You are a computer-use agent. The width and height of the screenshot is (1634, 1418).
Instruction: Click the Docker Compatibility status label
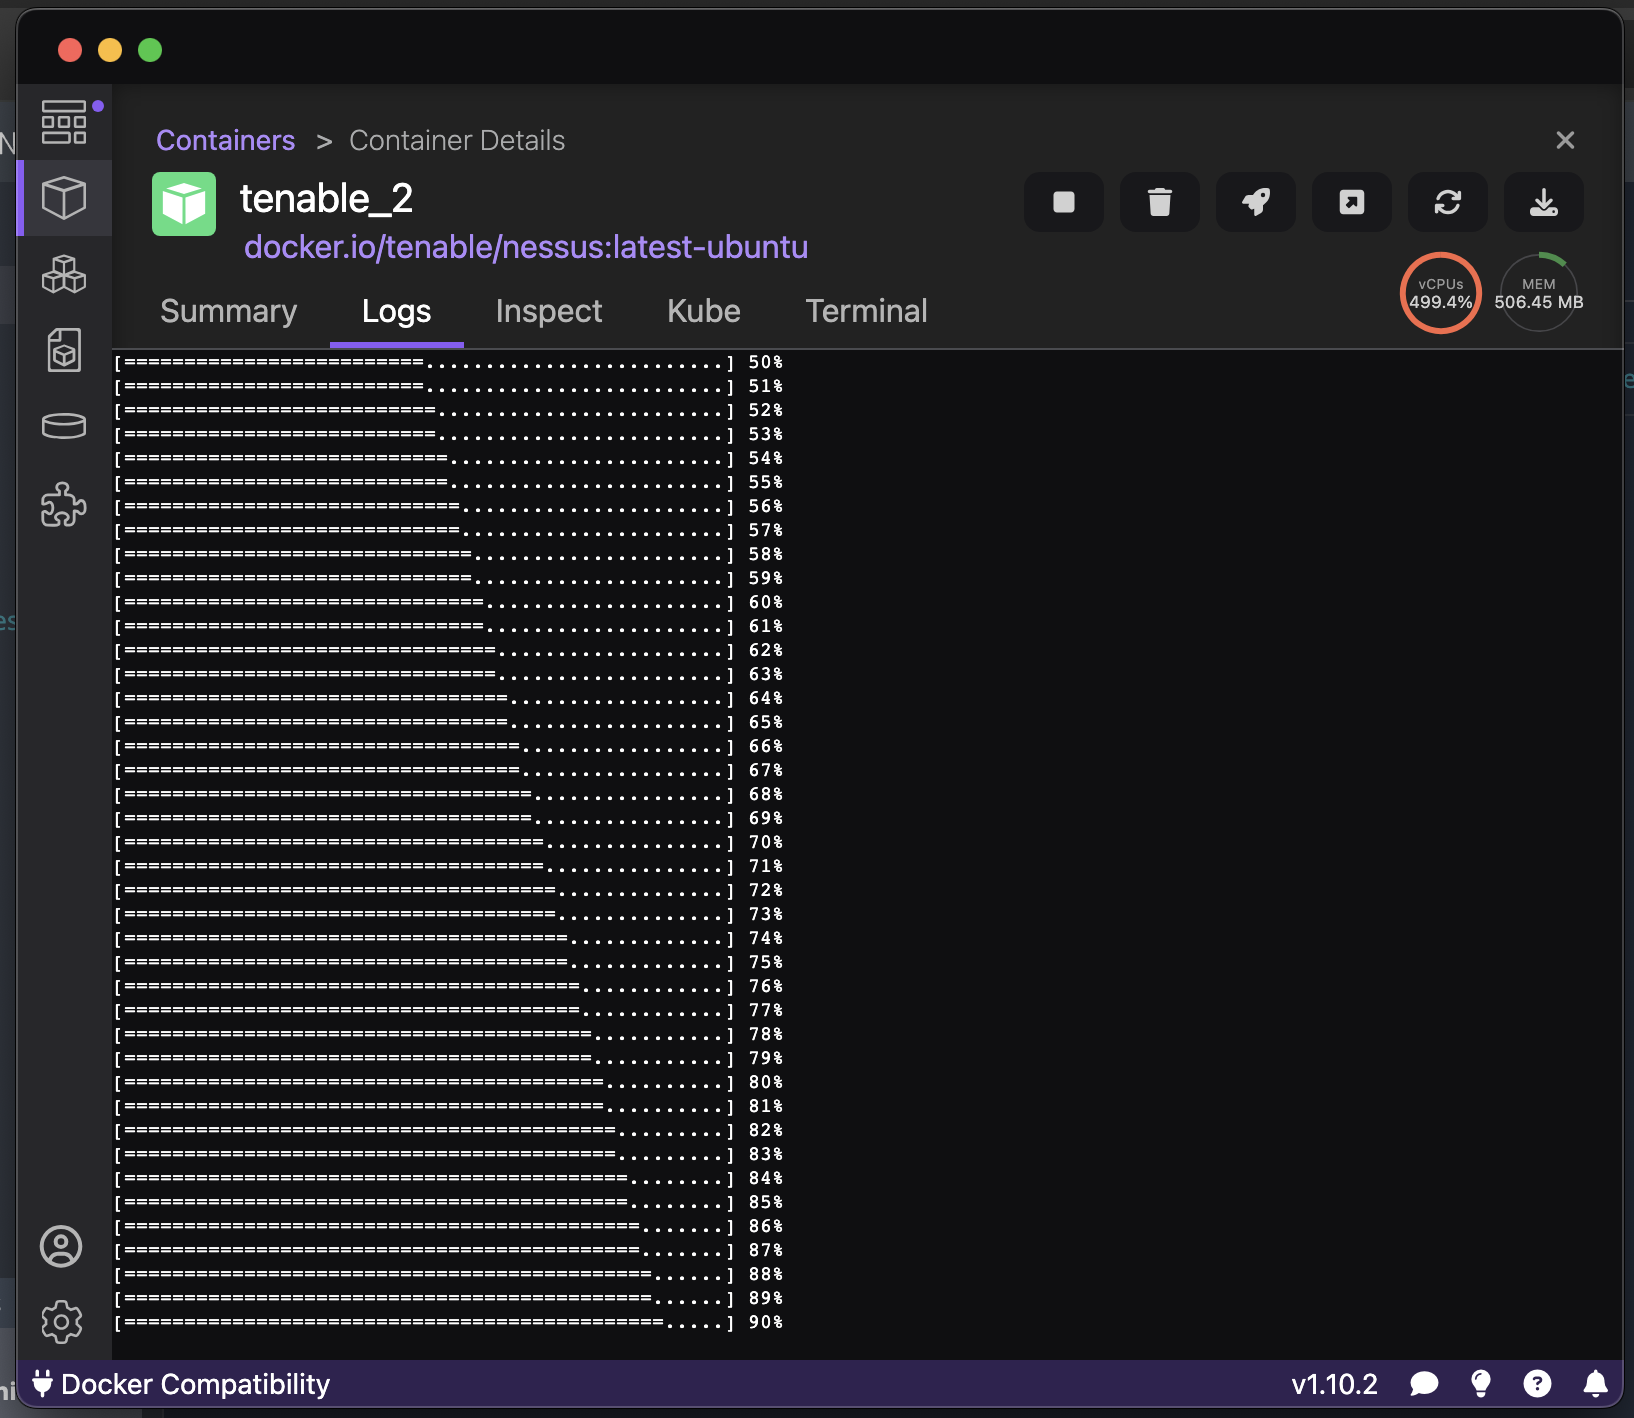tap(196, 1384)
